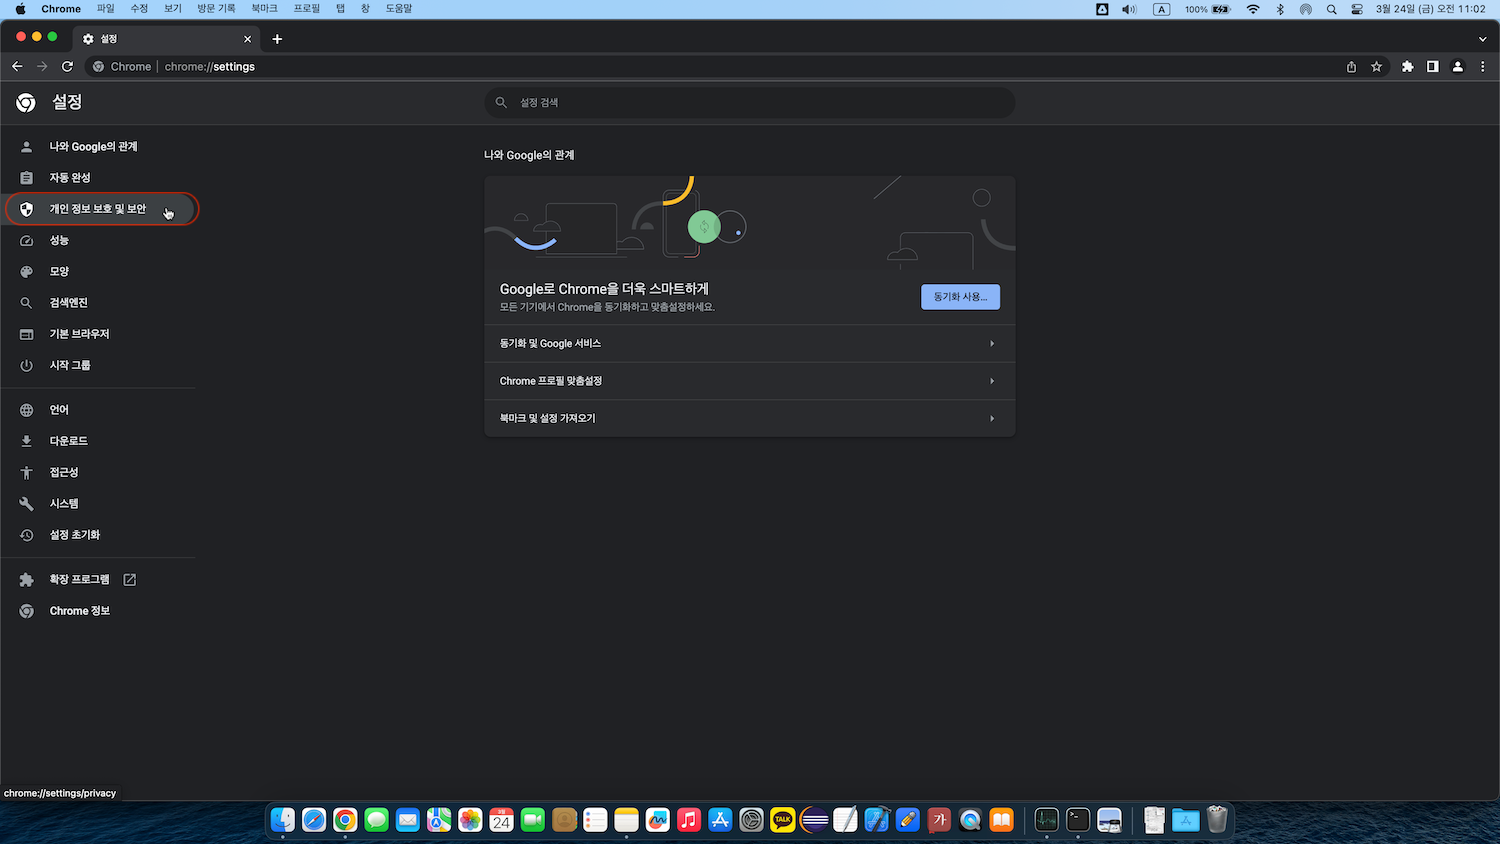Open Chrome's three-dot menu
Image resolution: width=1500 pixels, height=844 pixels.
coord(1483,67)
